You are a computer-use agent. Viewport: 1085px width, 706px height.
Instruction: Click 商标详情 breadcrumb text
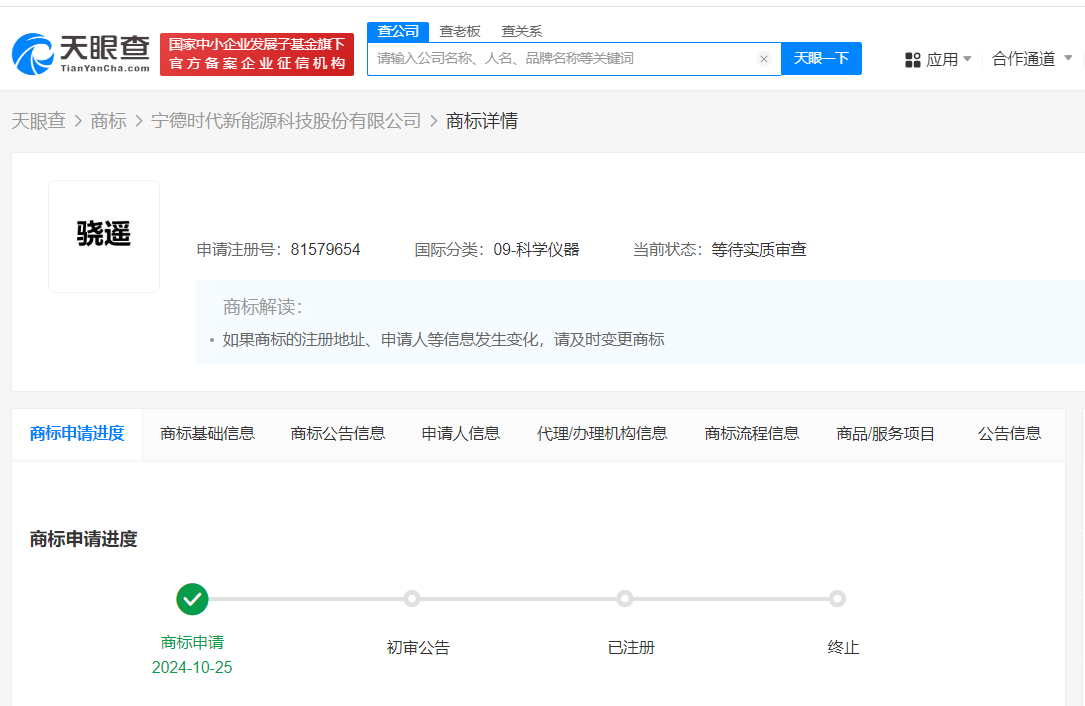point(482,121)
